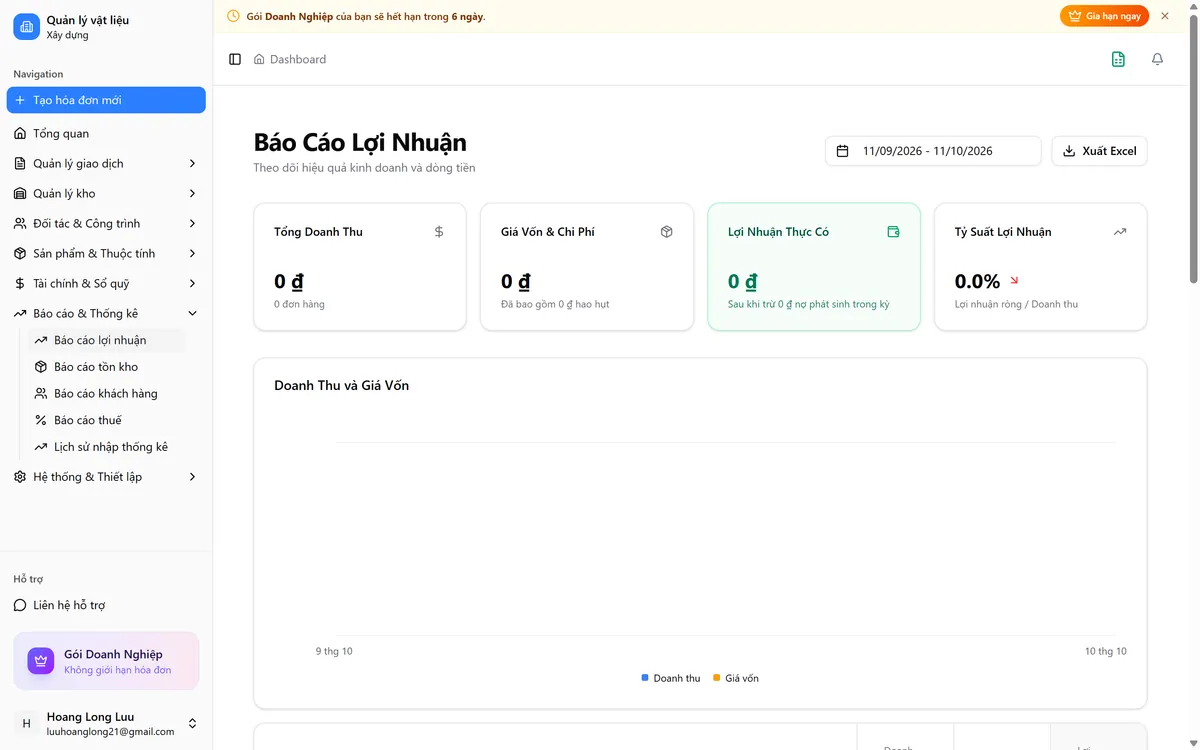Select Báo cáo lợi nhuận submenu item
This screenshot has width=1200, height=750.
point(108,340)
